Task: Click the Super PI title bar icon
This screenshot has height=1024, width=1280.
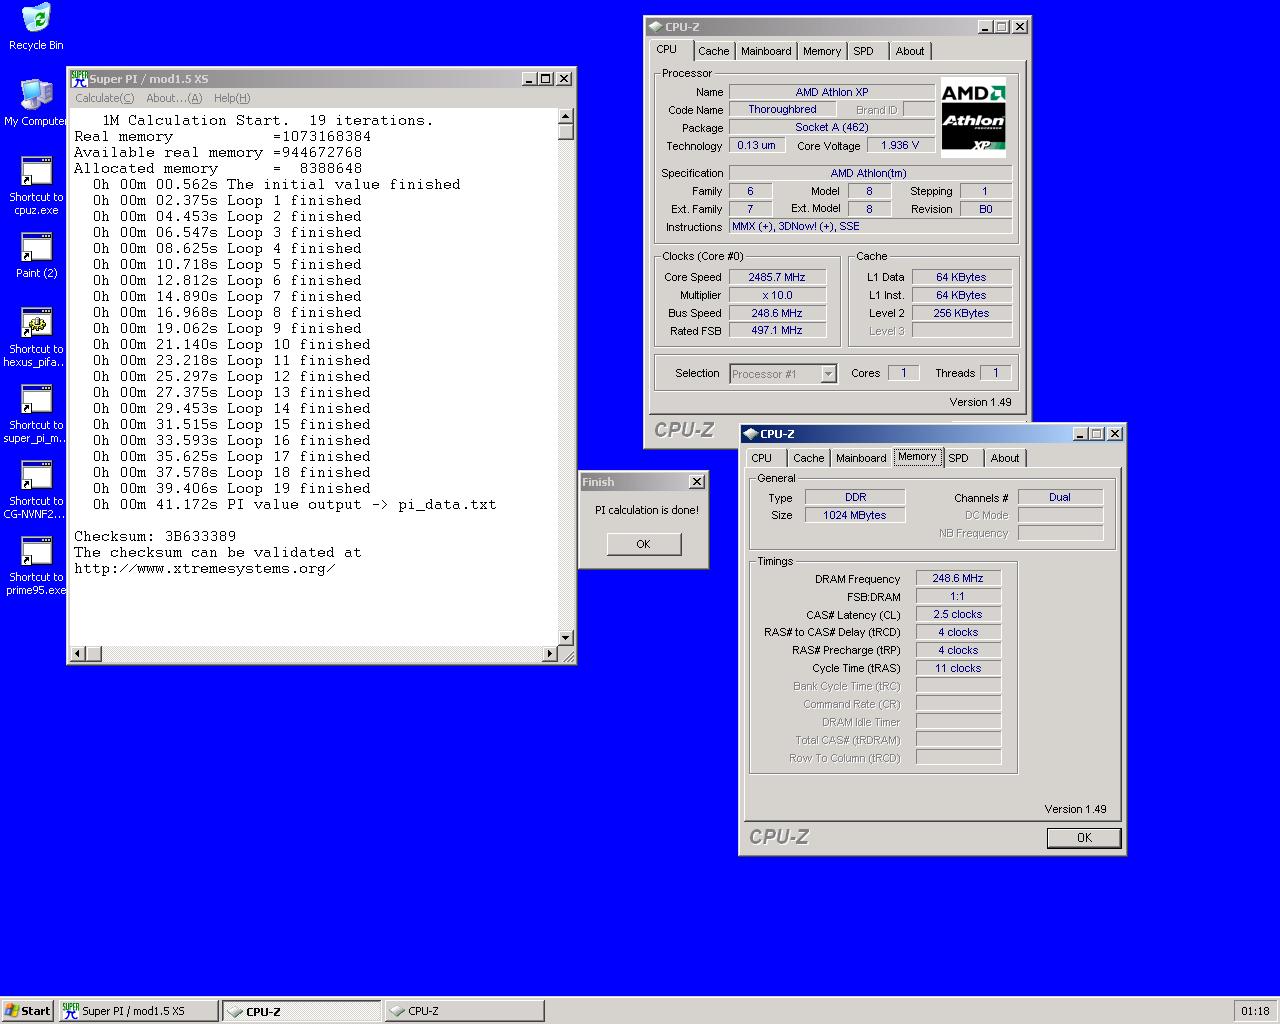Action: (x=79, y=78)
